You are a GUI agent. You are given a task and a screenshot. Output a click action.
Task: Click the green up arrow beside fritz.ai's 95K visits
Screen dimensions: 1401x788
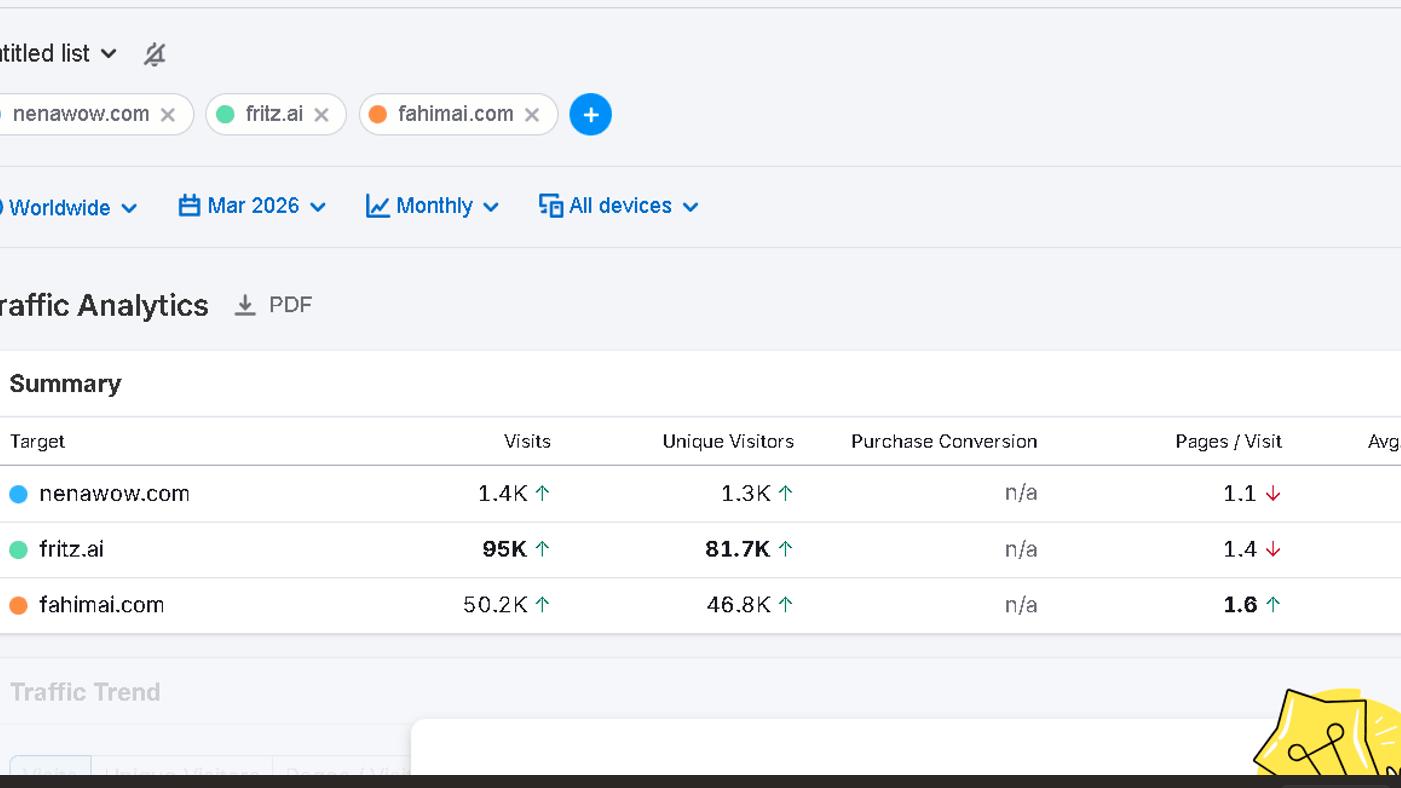pos(540,548)
